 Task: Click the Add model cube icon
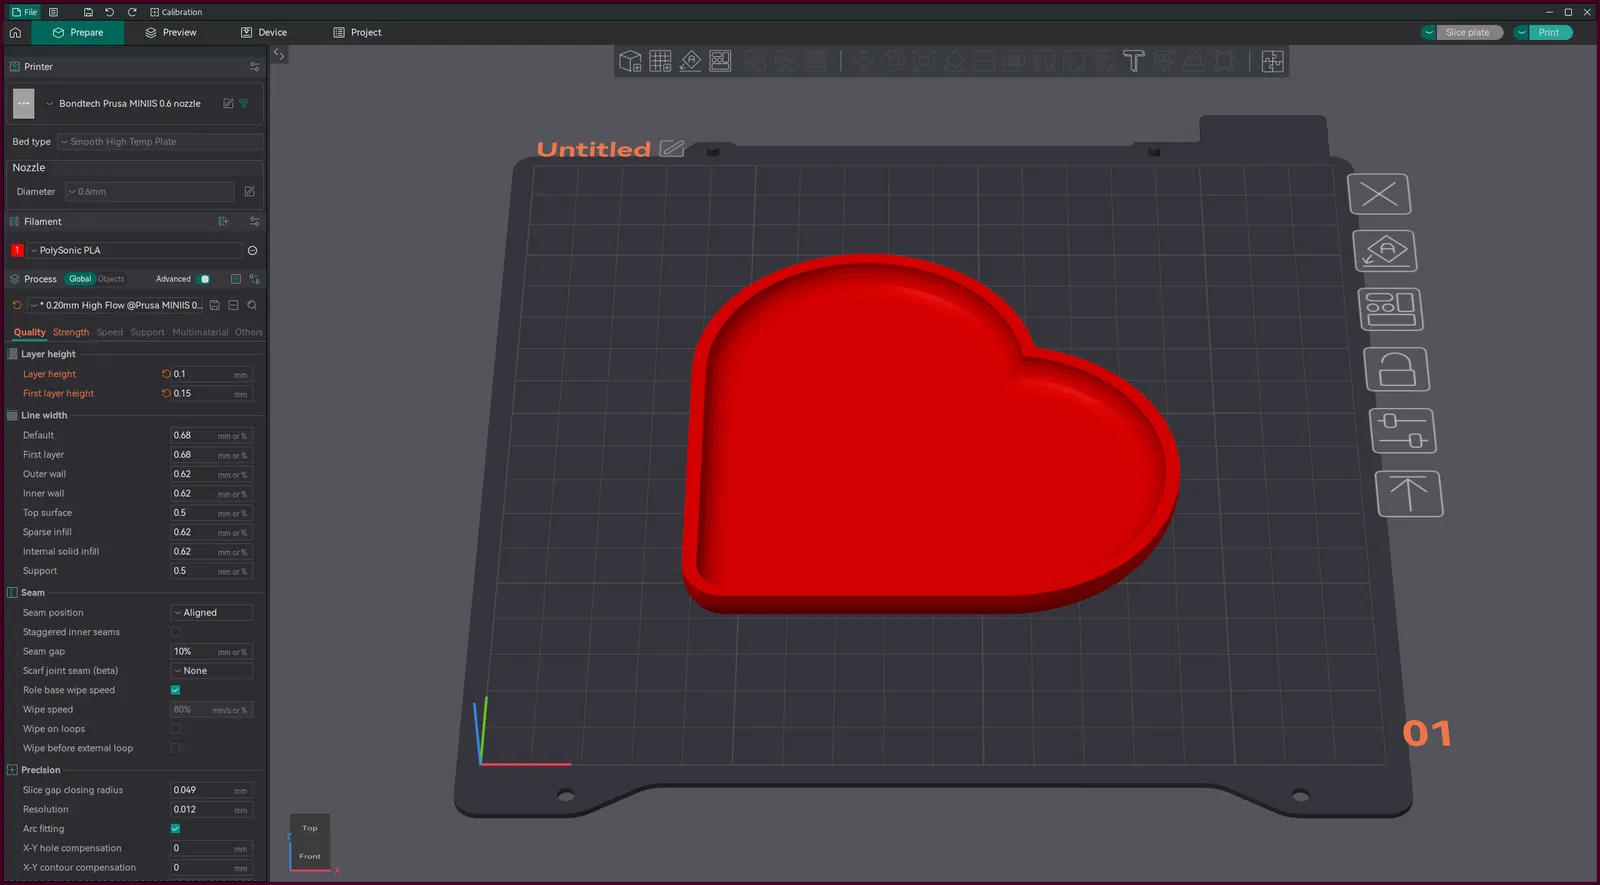coord(630,62)
